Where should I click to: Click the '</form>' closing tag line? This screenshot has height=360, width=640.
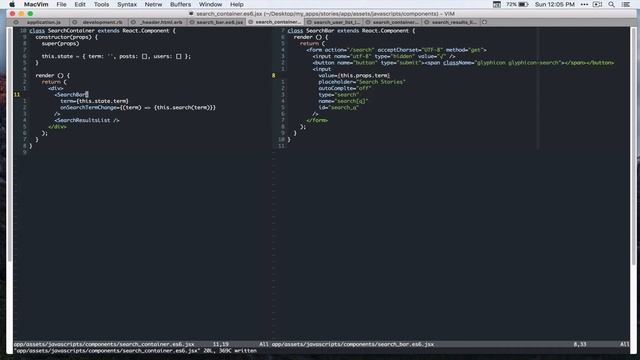(317, 120)
